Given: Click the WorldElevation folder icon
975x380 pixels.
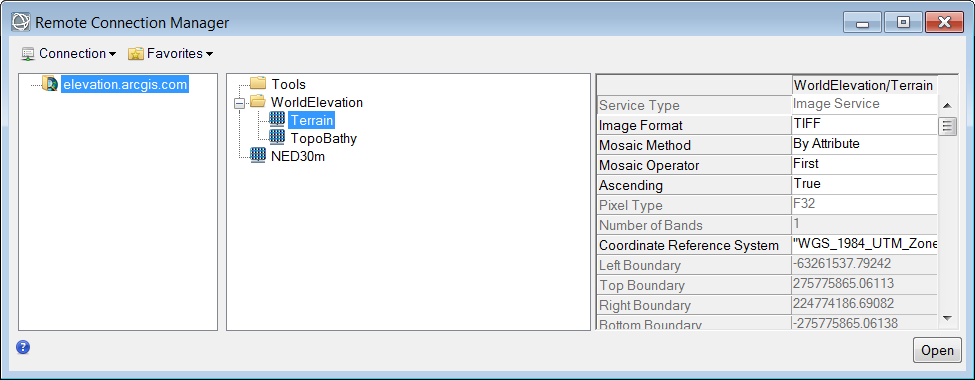Looking at the screenshot, I should coord(257,102).
